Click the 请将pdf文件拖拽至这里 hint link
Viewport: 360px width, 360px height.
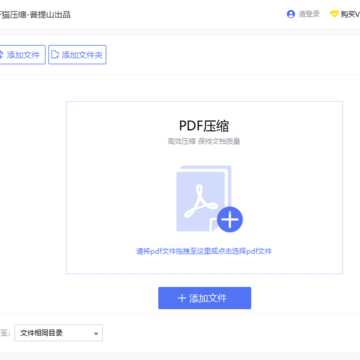(x=204, y=251)
